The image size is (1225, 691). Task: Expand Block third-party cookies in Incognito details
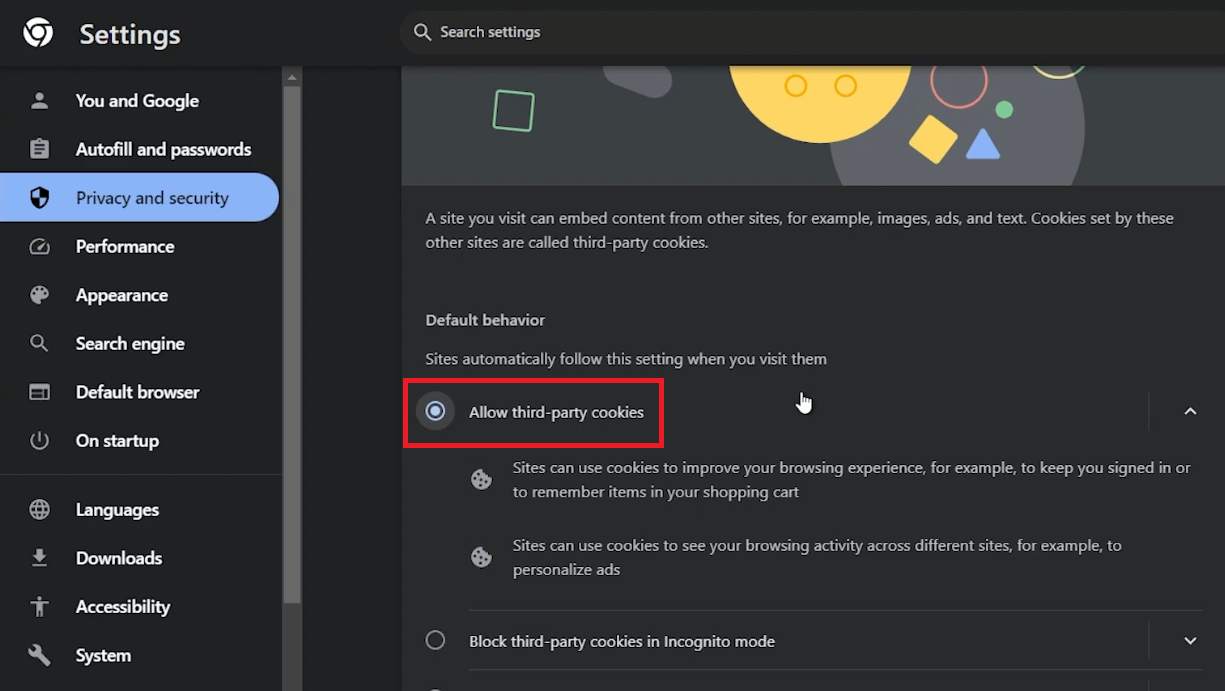pos(1190,640)
